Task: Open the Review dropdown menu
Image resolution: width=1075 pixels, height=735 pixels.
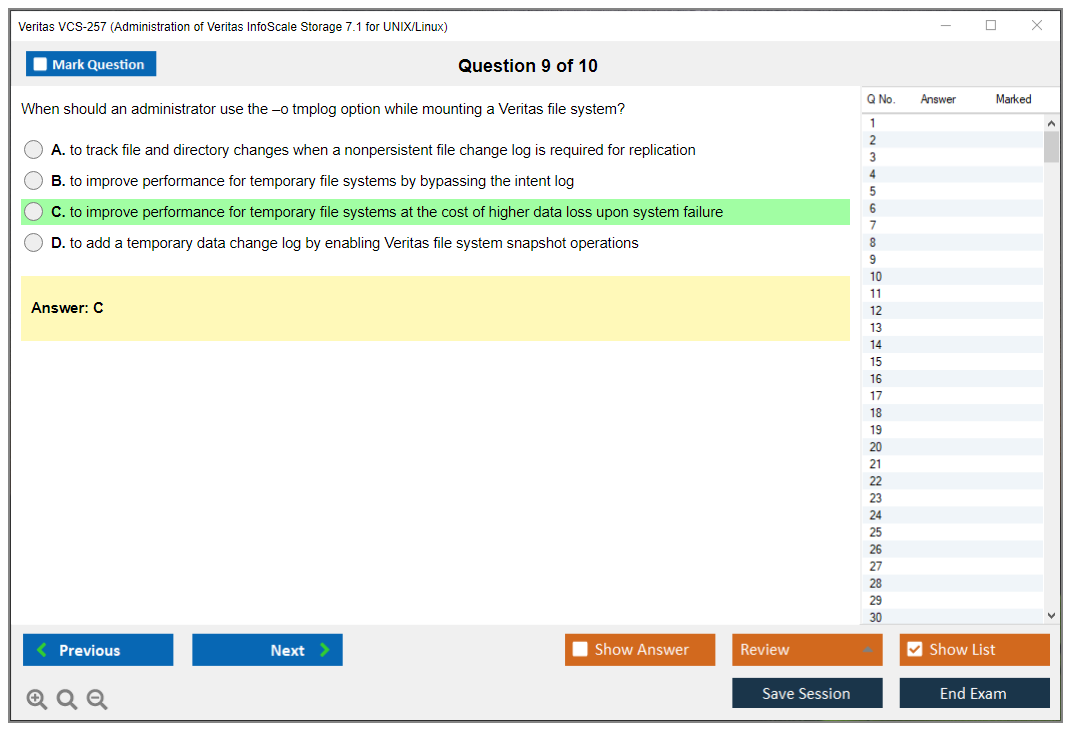Action: [x=806, y=650]
